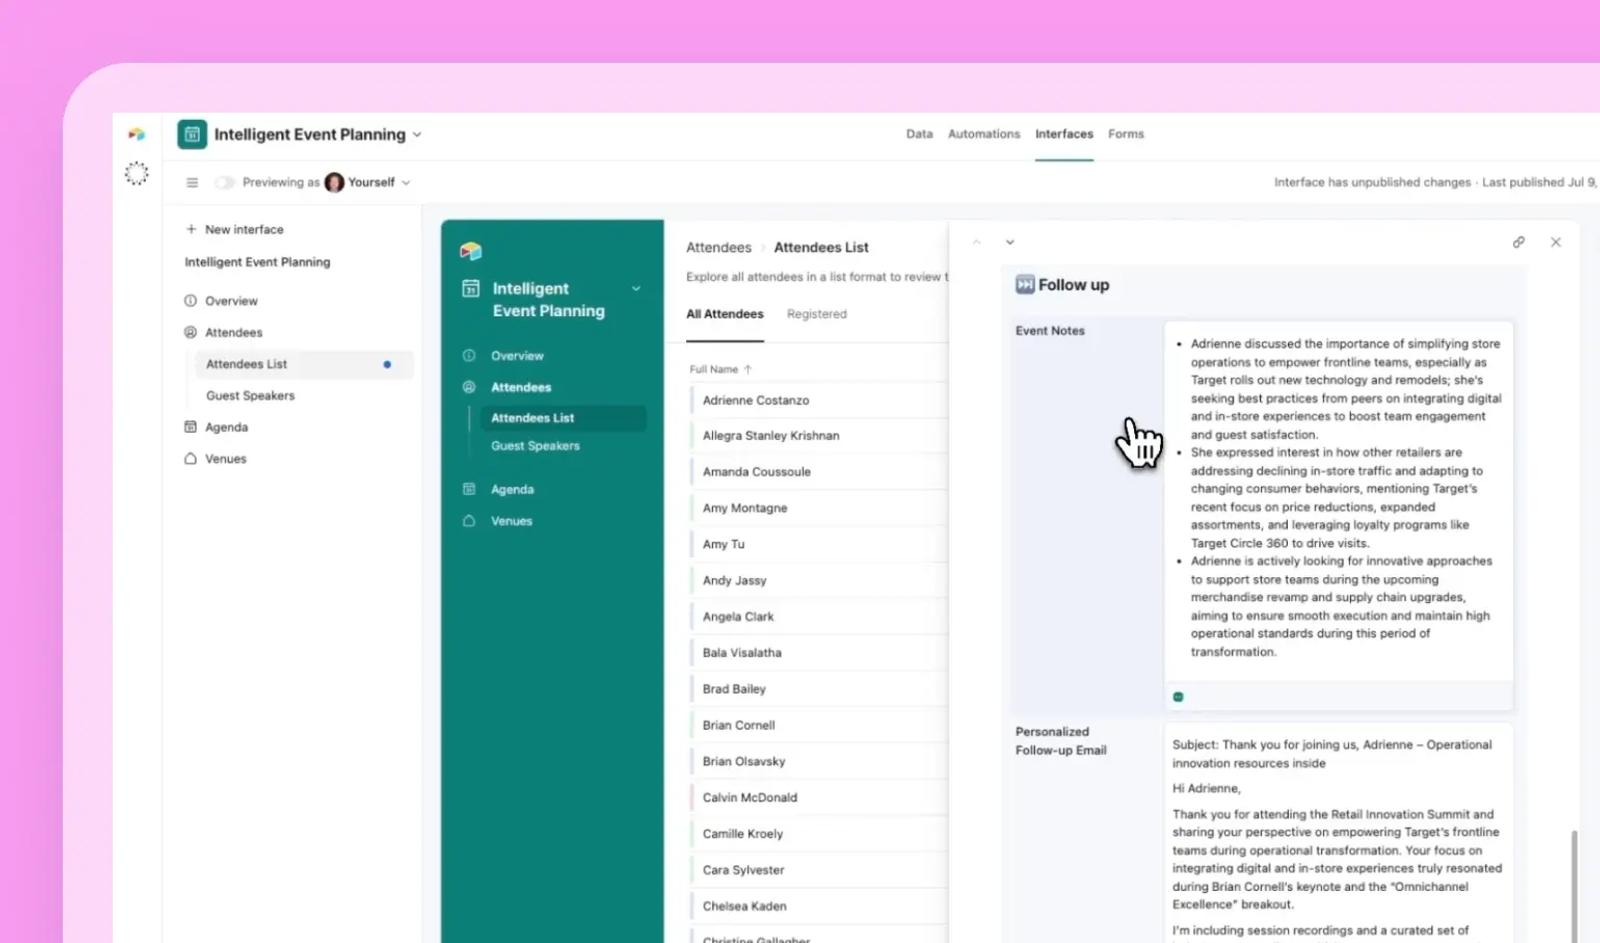The height and width of the screenshot is (943, 1600).
Task: Open the Brian Cornell record
Action: click(x=819, y=725)
